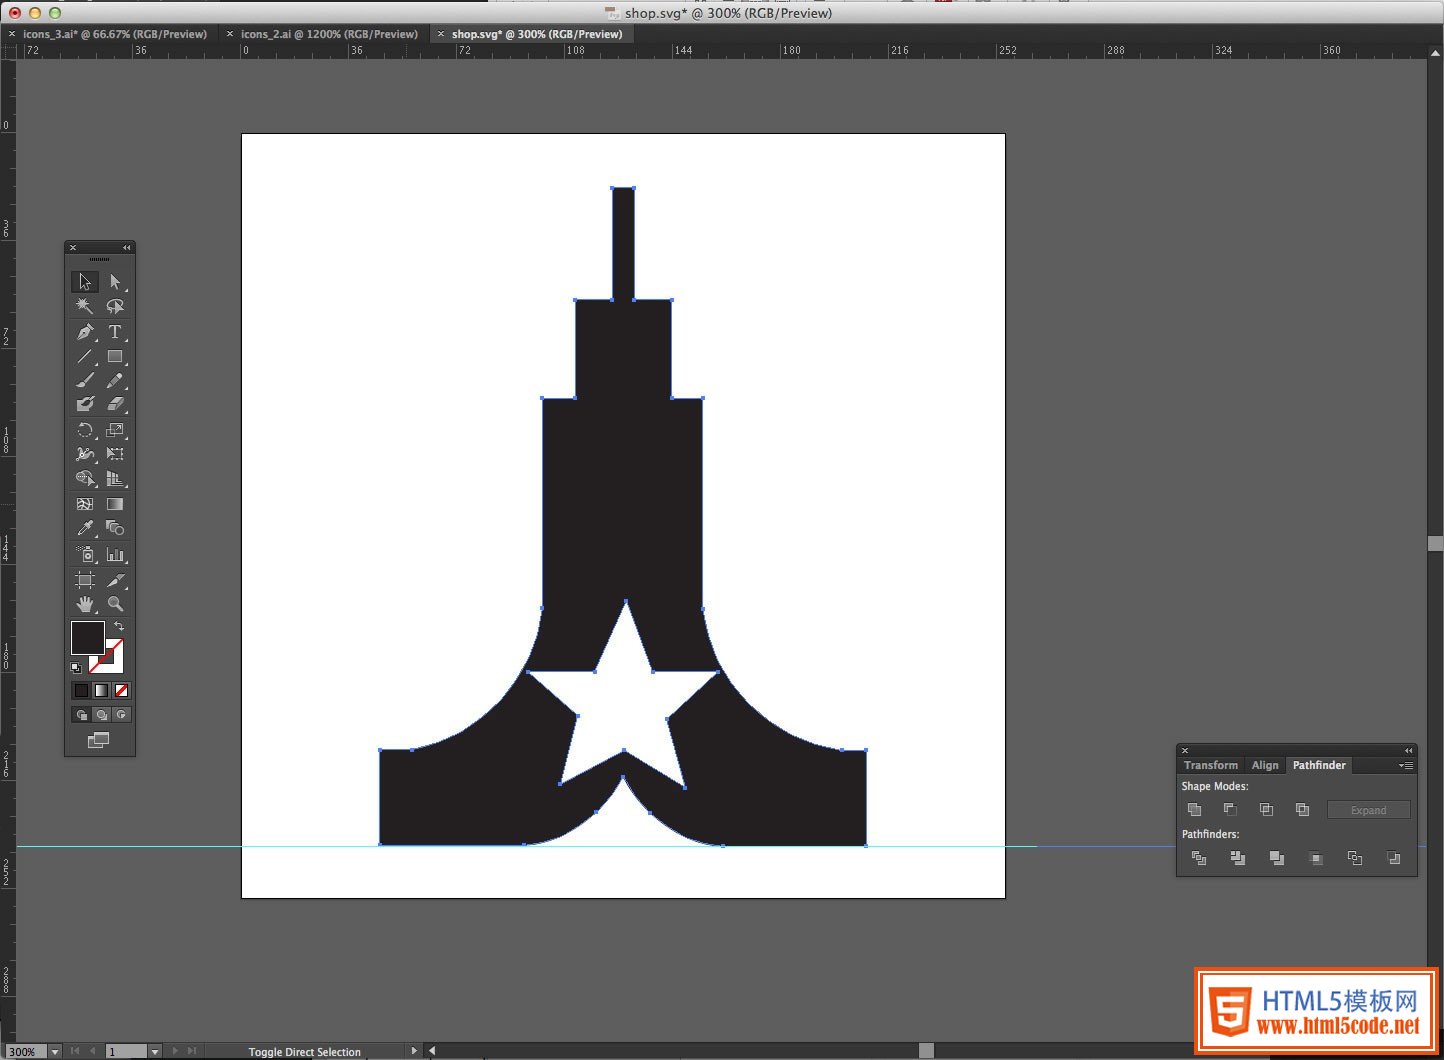Viewport: 1444px width, 1060px height.
Task: Enable Draw Normal mode
Action: (81, 714)
